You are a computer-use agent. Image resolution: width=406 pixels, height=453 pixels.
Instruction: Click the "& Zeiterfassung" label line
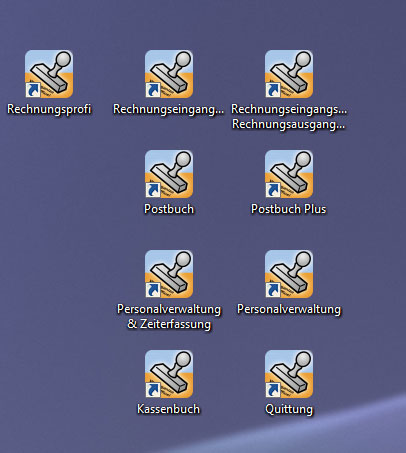169,324
